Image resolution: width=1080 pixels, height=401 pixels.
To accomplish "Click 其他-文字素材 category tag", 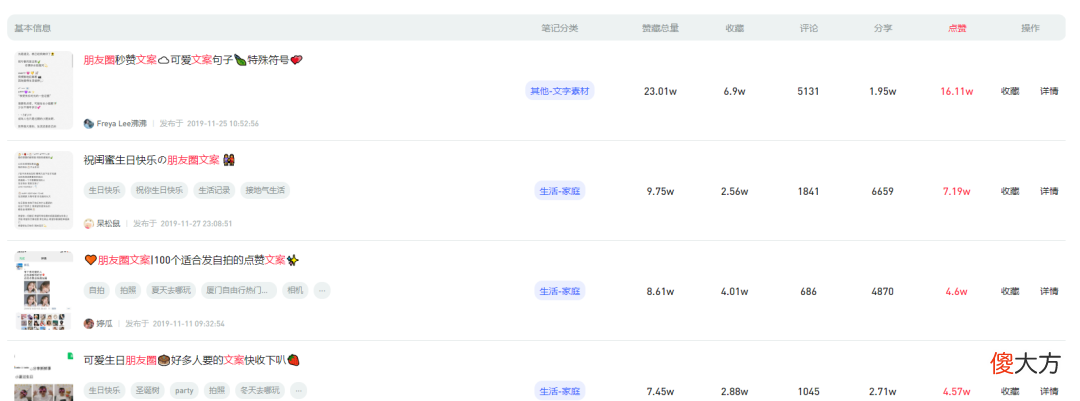I will [559, 90].
